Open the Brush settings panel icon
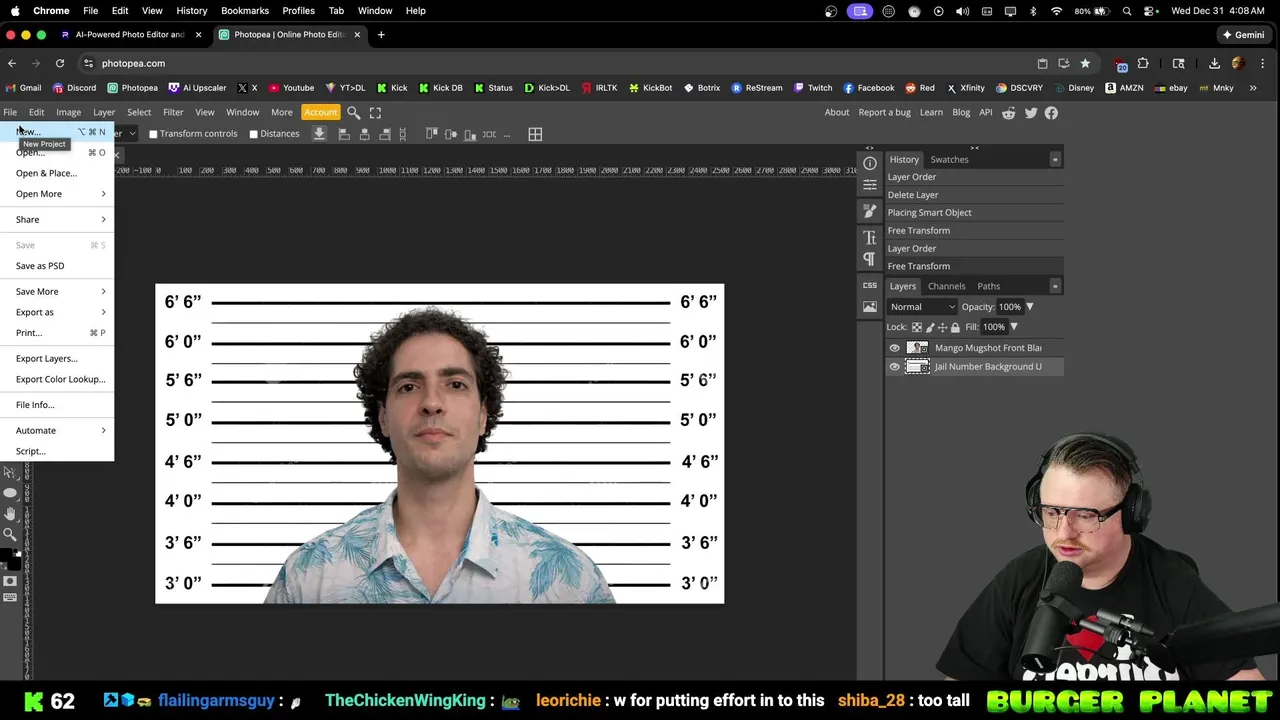The width and height of the screenshot is (1280, 720). click(870, 211)
